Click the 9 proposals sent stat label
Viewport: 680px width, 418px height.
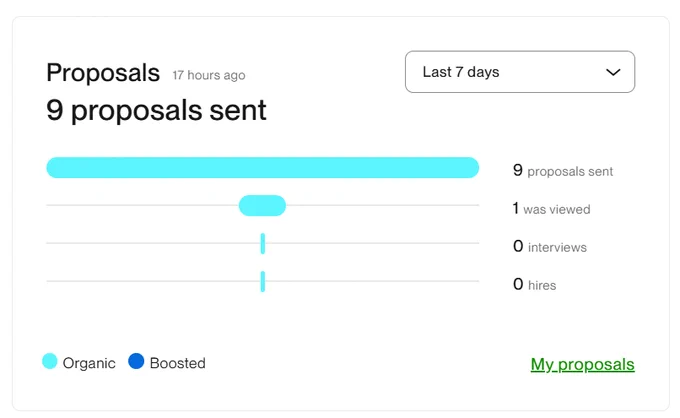[563, 171]
